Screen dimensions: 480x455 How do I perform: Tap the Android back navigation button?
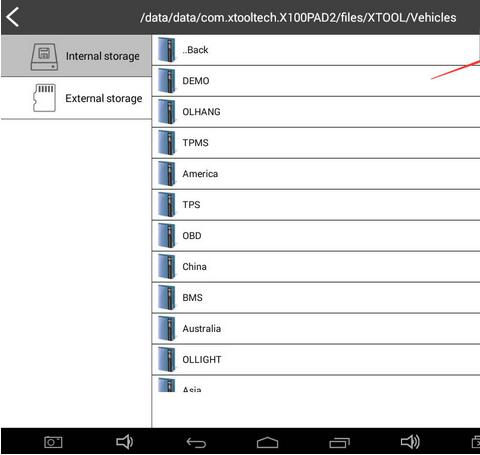point(196,443)
